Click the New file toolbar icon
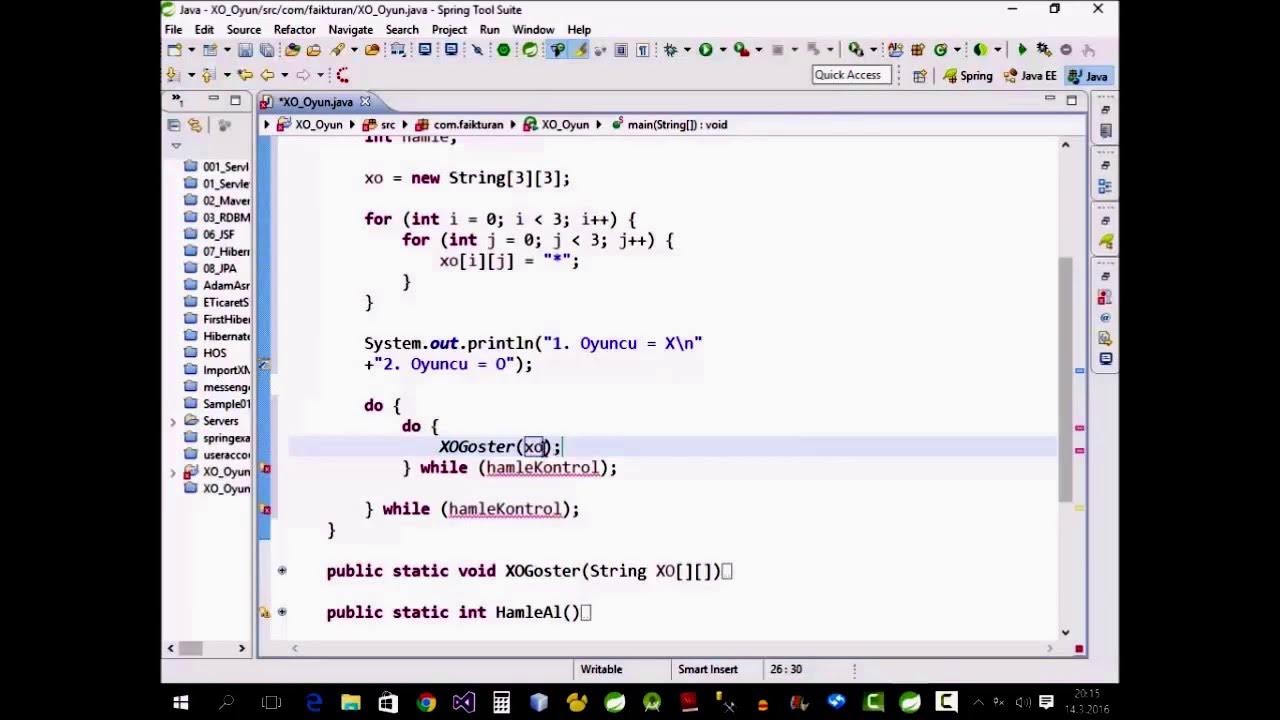This screenshot has height=720, width=1280. click(x=174, y=50)
